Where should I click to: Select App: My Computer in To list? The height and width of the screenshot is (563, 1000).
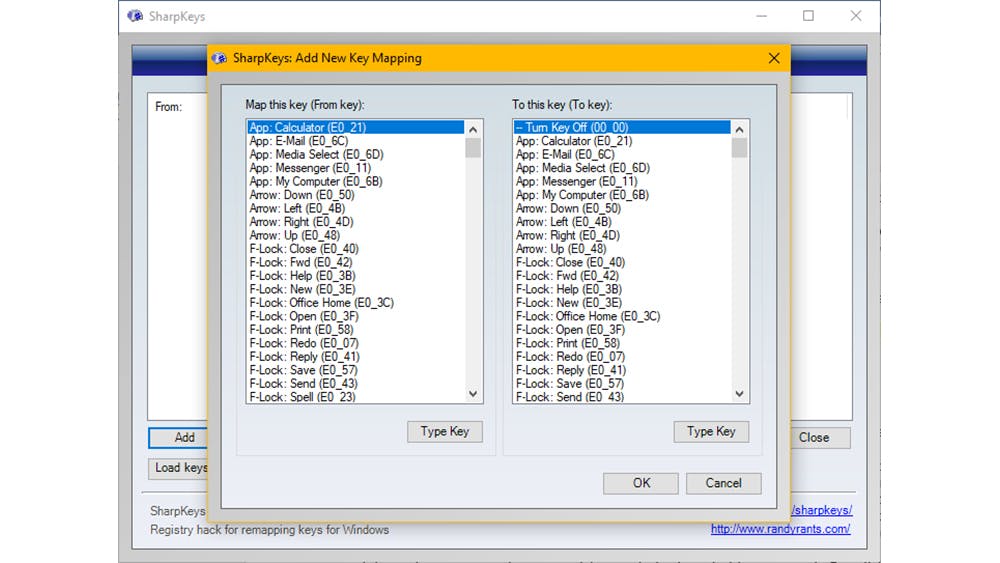pyautogui.click(x=622, y=195)
